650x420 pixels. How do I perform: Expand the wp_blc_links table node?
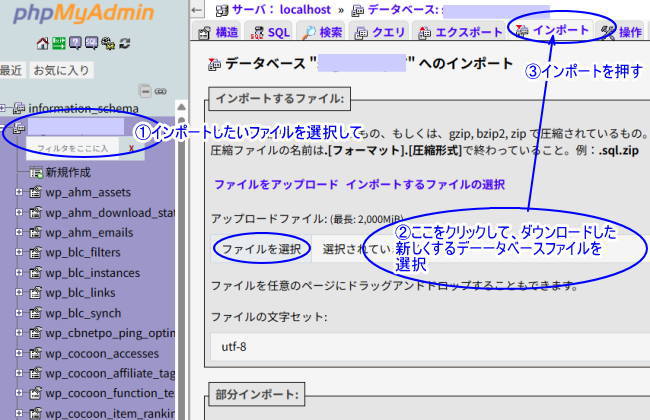pyautogui.click(x=19, y=292)
